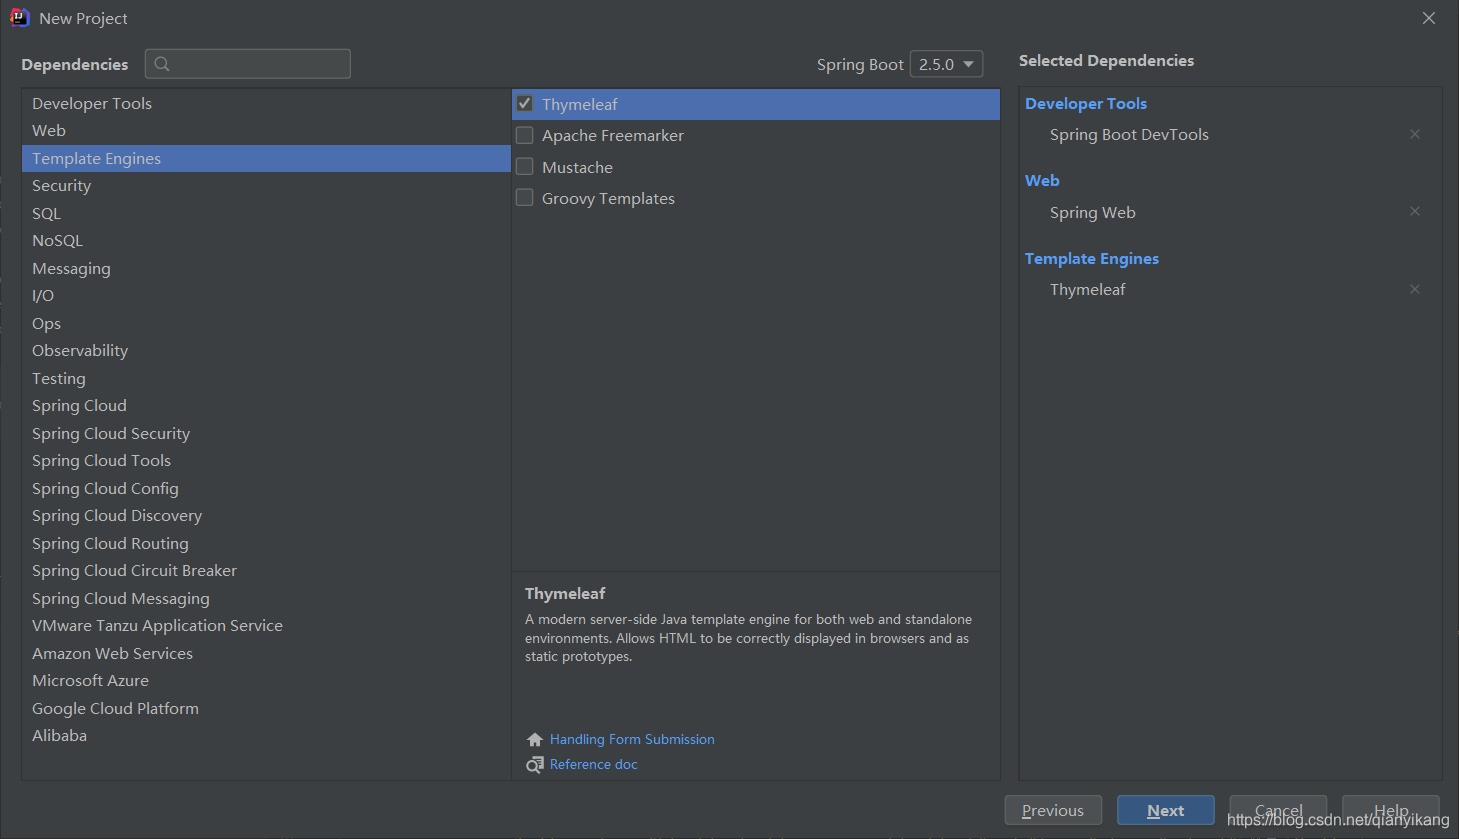Close the New Project dialog
1459x839 pixels.
1429,18
